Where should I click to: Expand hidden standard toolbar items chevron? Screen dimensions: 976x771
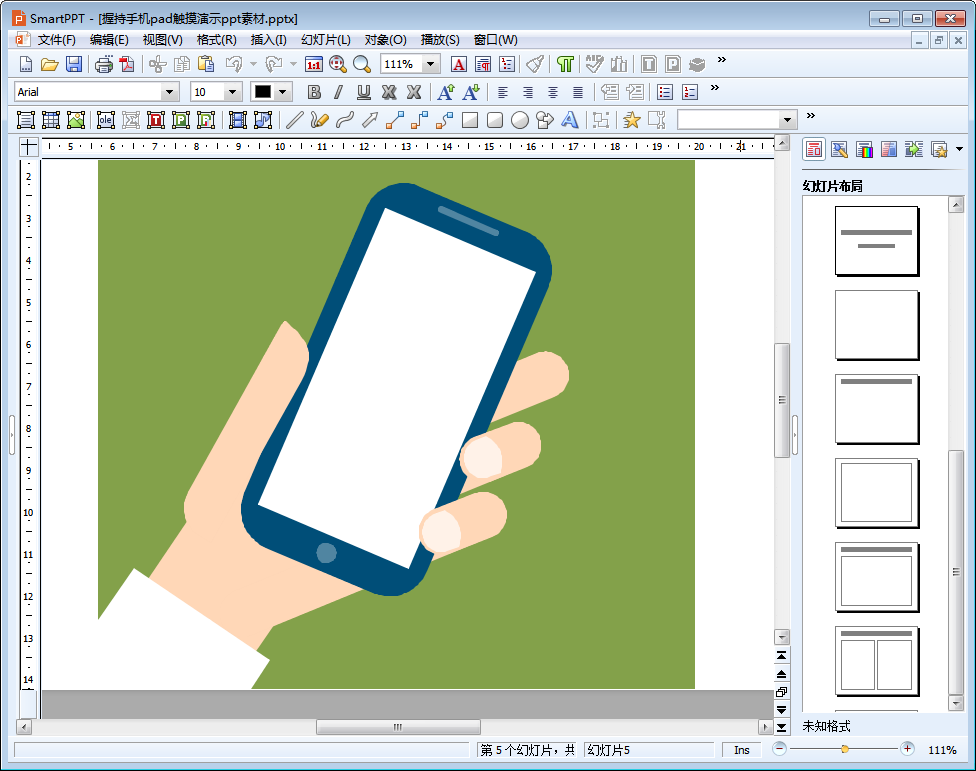pyautogui.click(x=721, y=60)
